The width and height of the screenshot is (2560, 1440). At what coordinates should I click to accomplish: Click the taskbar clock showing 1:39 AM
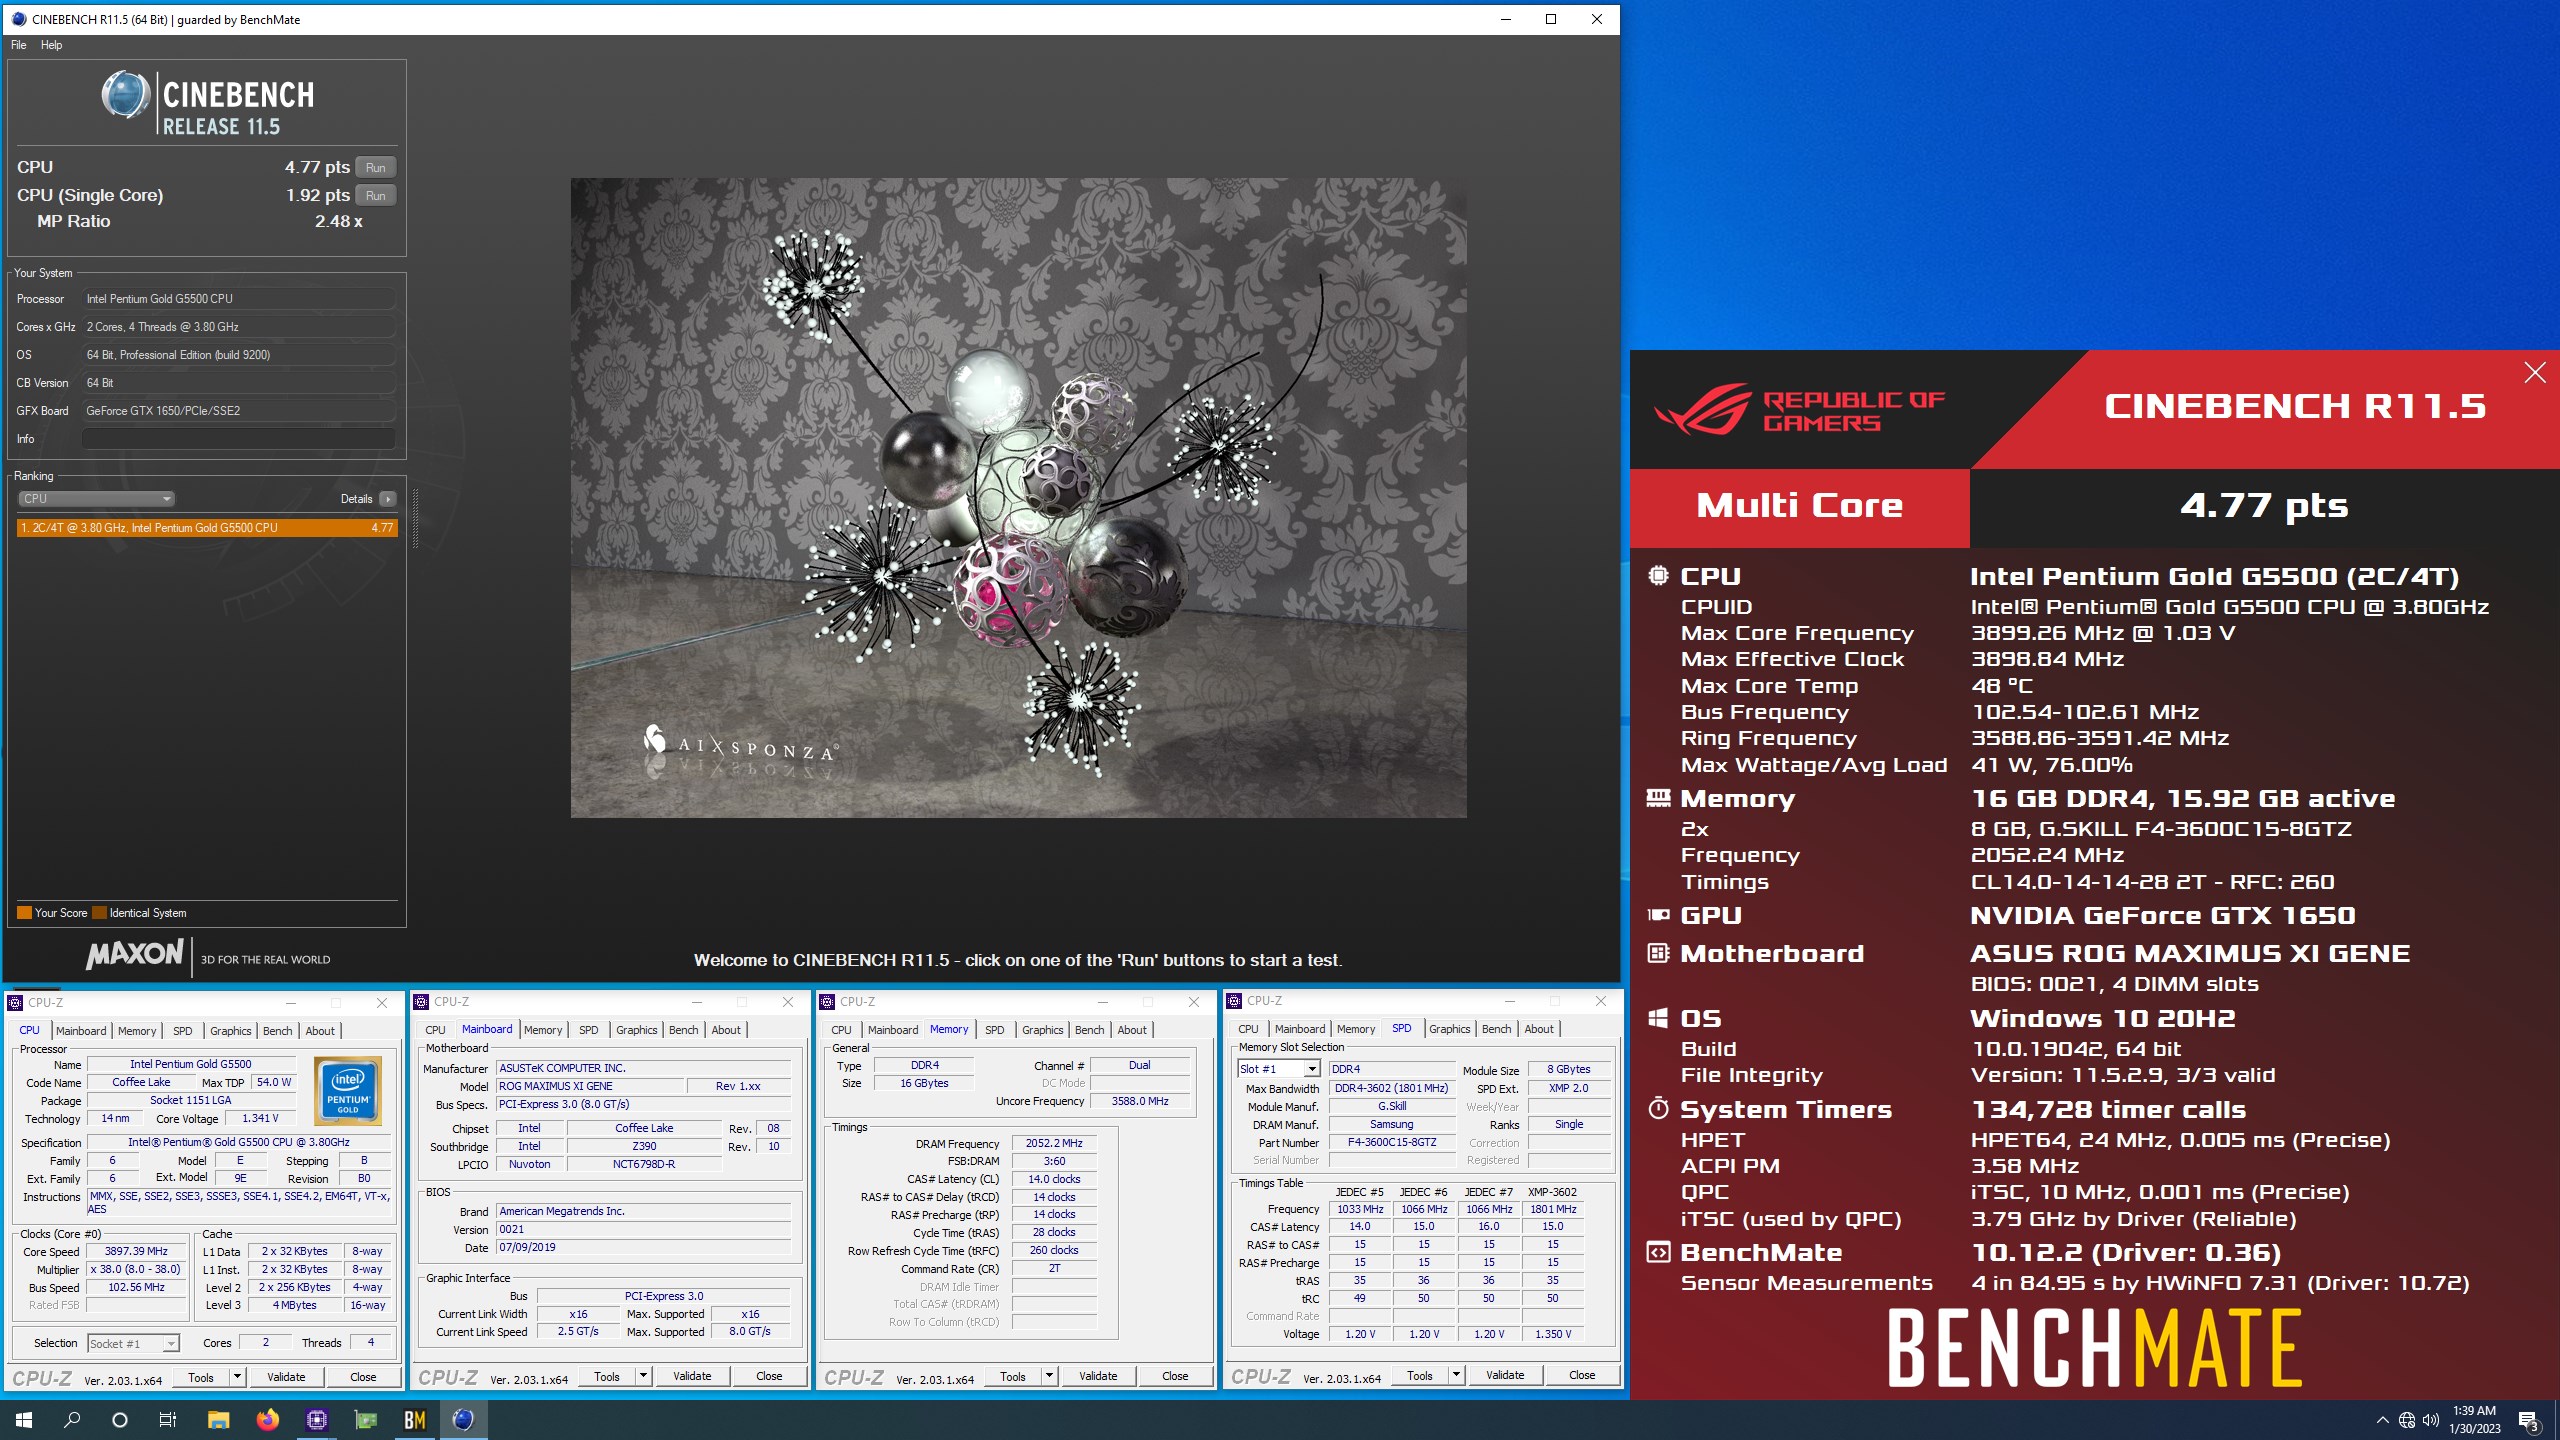point(2474,1420)
